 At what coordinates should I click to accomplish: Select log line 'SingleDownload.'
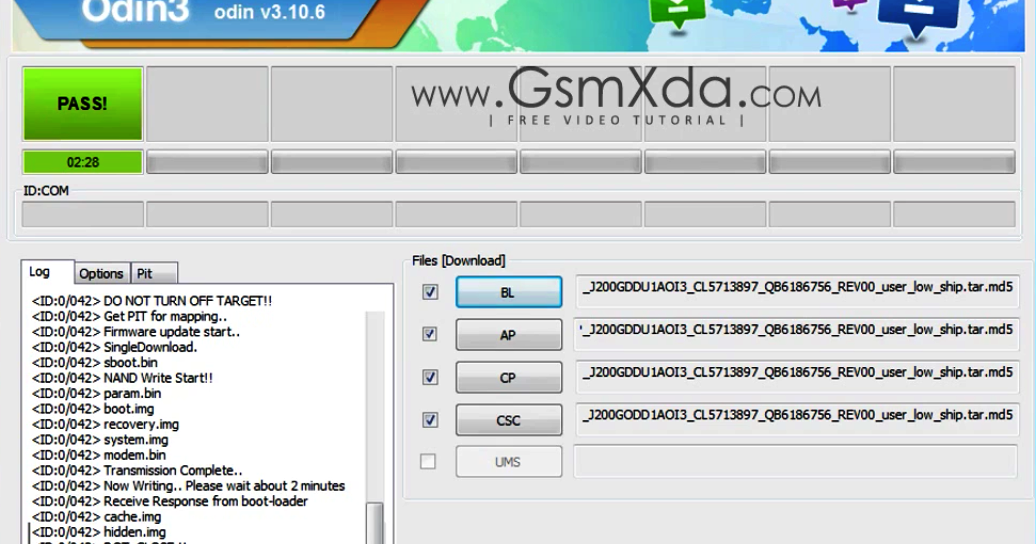[114, 347]
